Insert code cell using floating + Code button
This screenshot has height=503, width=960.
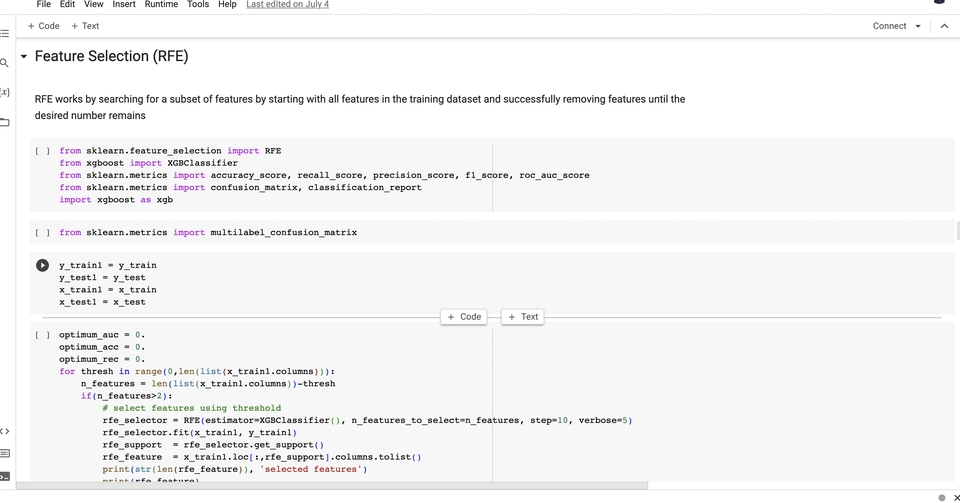pos(464,317)
